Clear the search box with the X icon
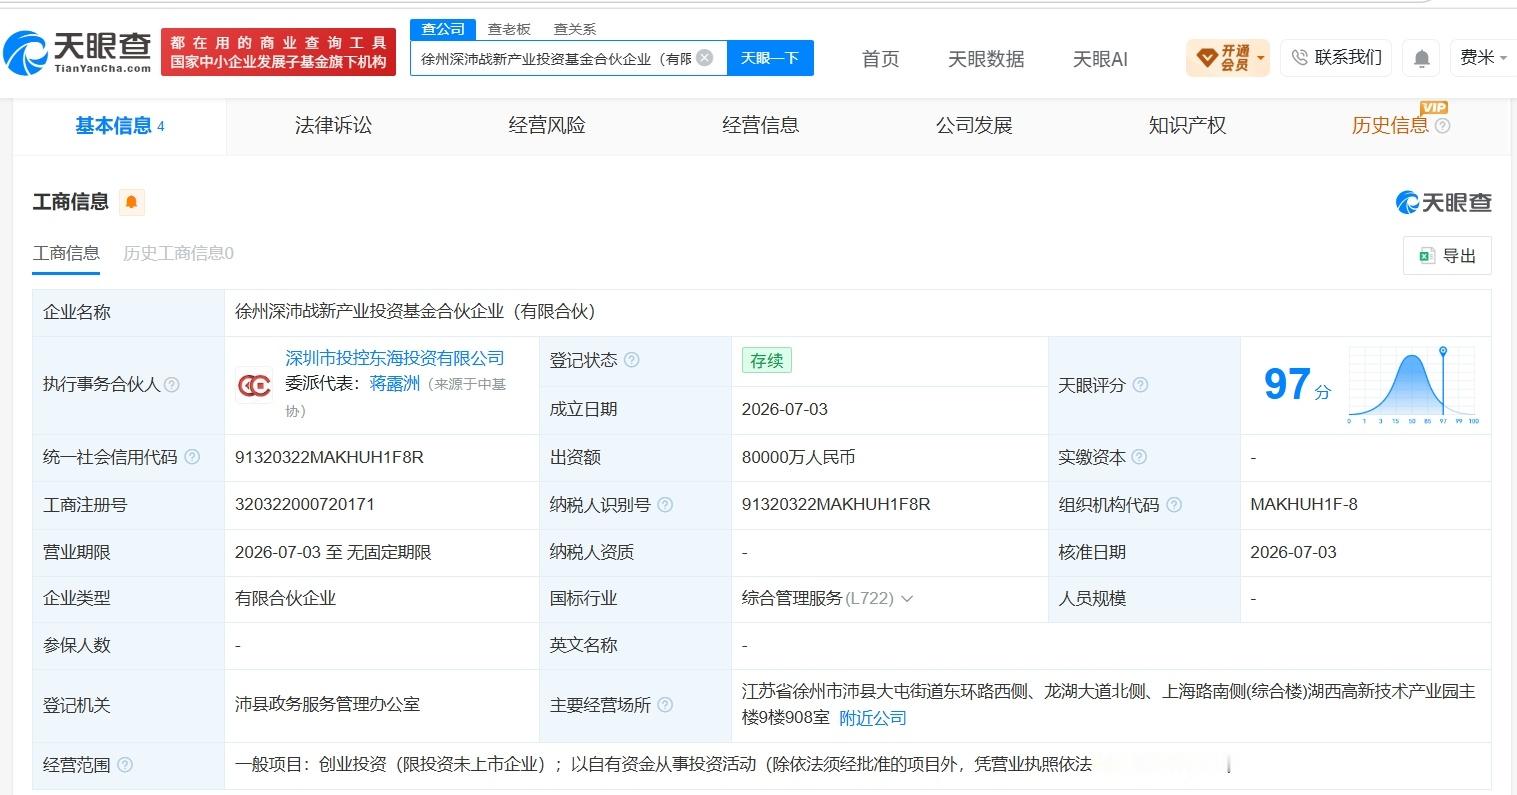 coord(704,58)
